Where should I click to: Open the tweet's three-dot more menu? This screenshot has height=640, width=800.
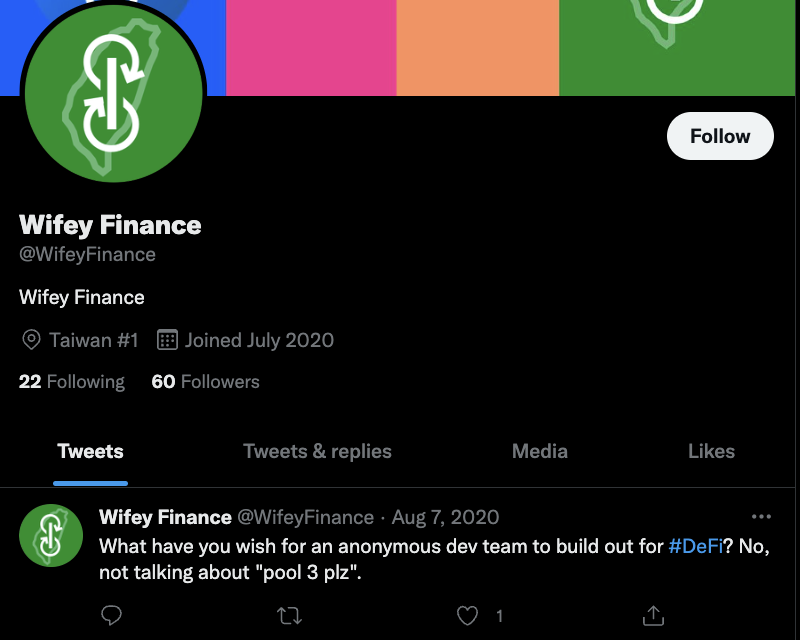tap(761, 517)
